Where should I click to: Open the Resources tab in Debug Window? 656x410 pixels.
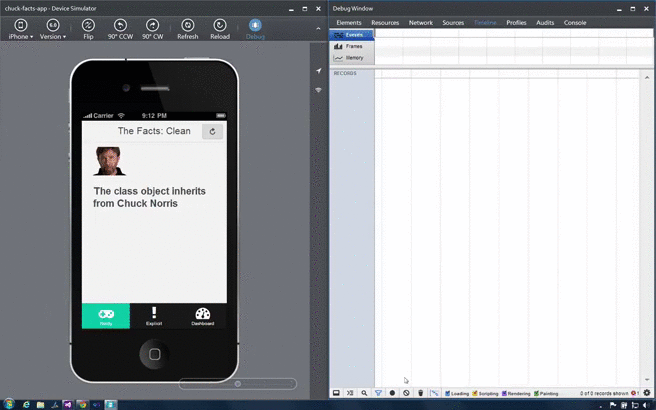(x=385, y=23)
